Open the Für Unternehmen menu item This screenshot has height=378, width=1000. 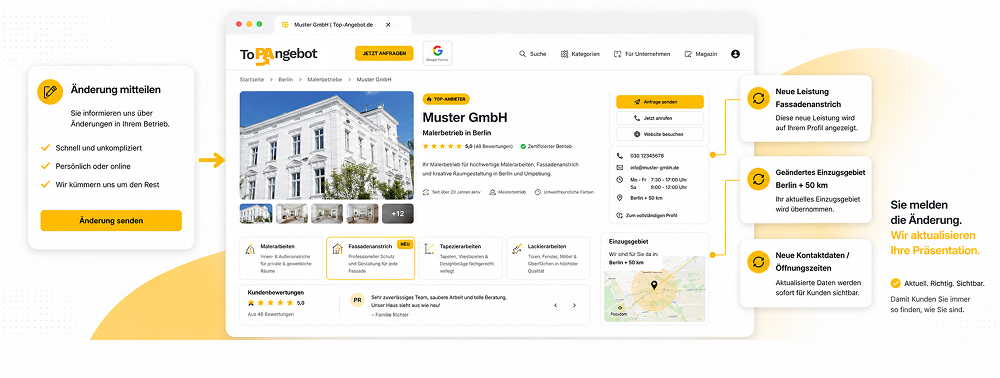coord(642,54)
